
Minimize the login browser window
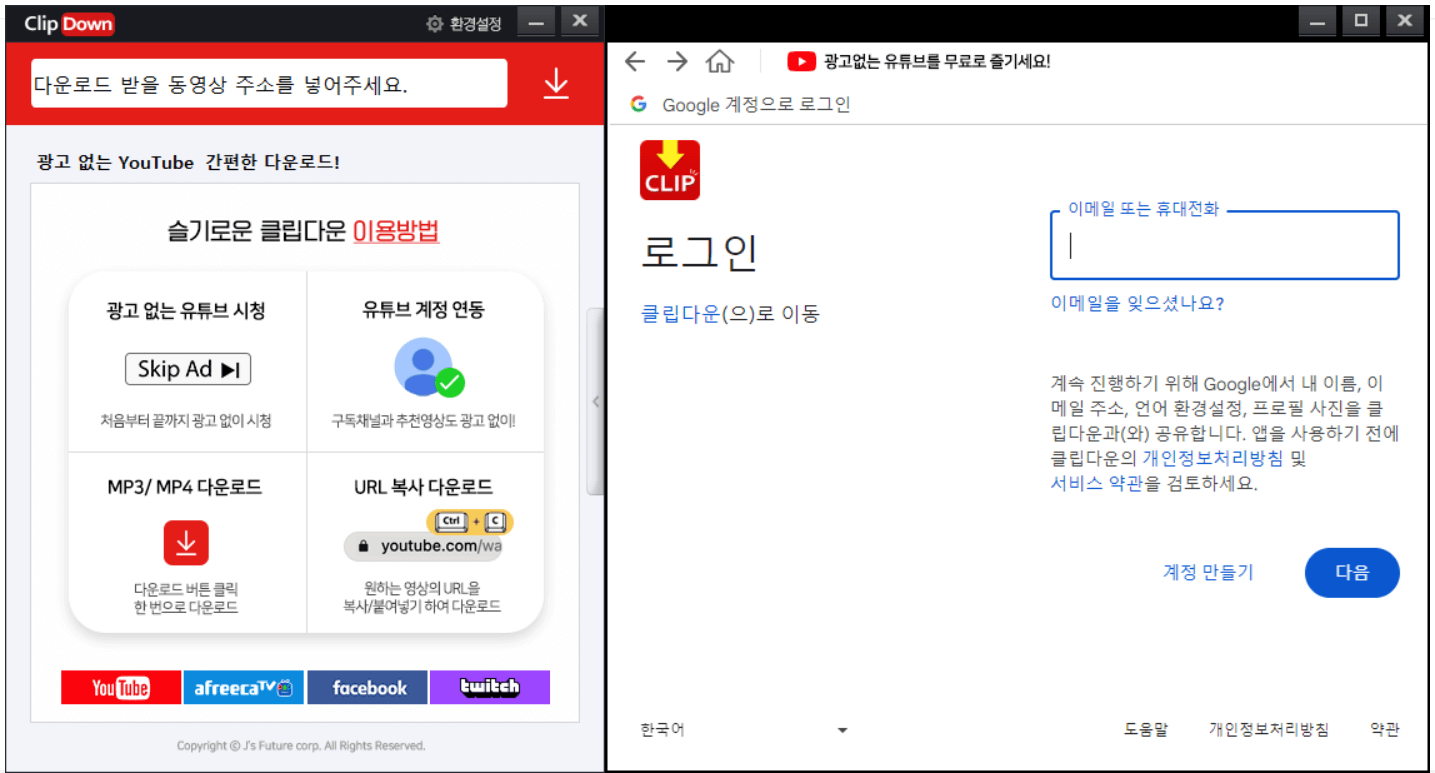1318,22
